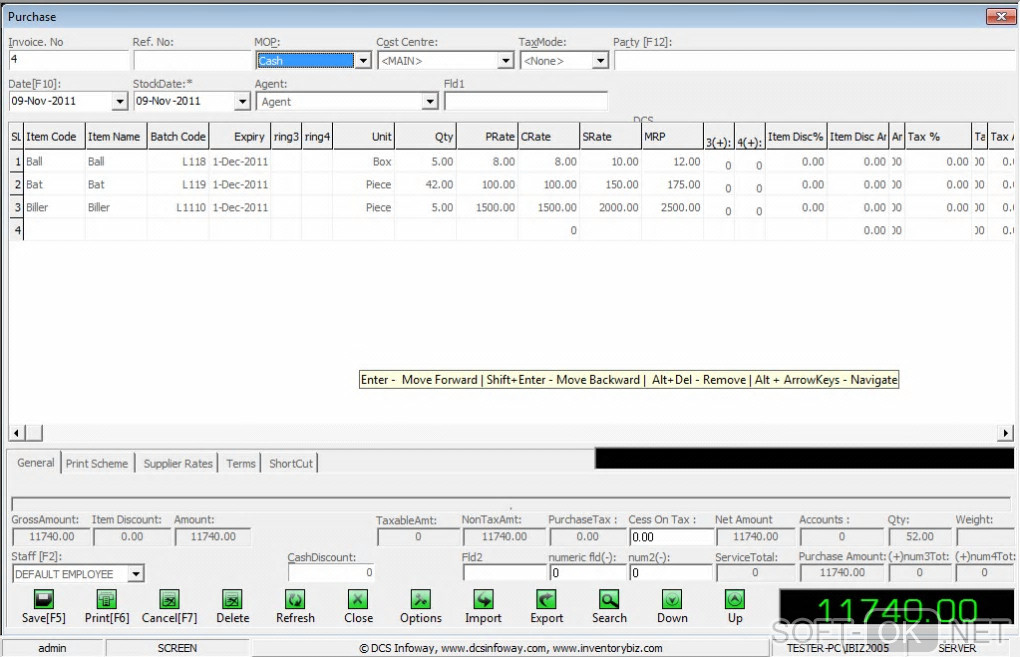The height and width of the screenshot is (657, 1020).
Task: Open the Terms tab
Action: pos(241,463)
